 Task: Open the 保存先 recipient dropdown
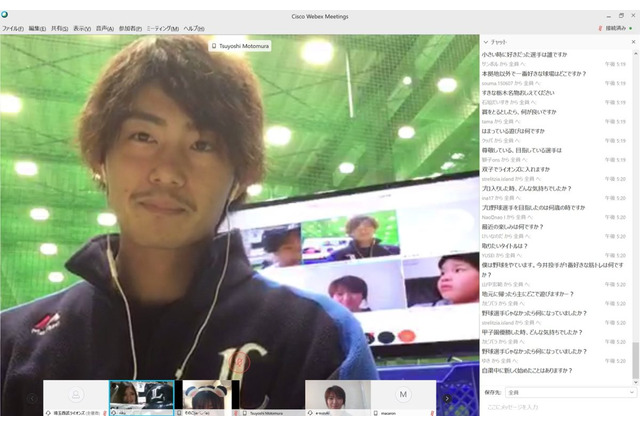click(568, 393)
